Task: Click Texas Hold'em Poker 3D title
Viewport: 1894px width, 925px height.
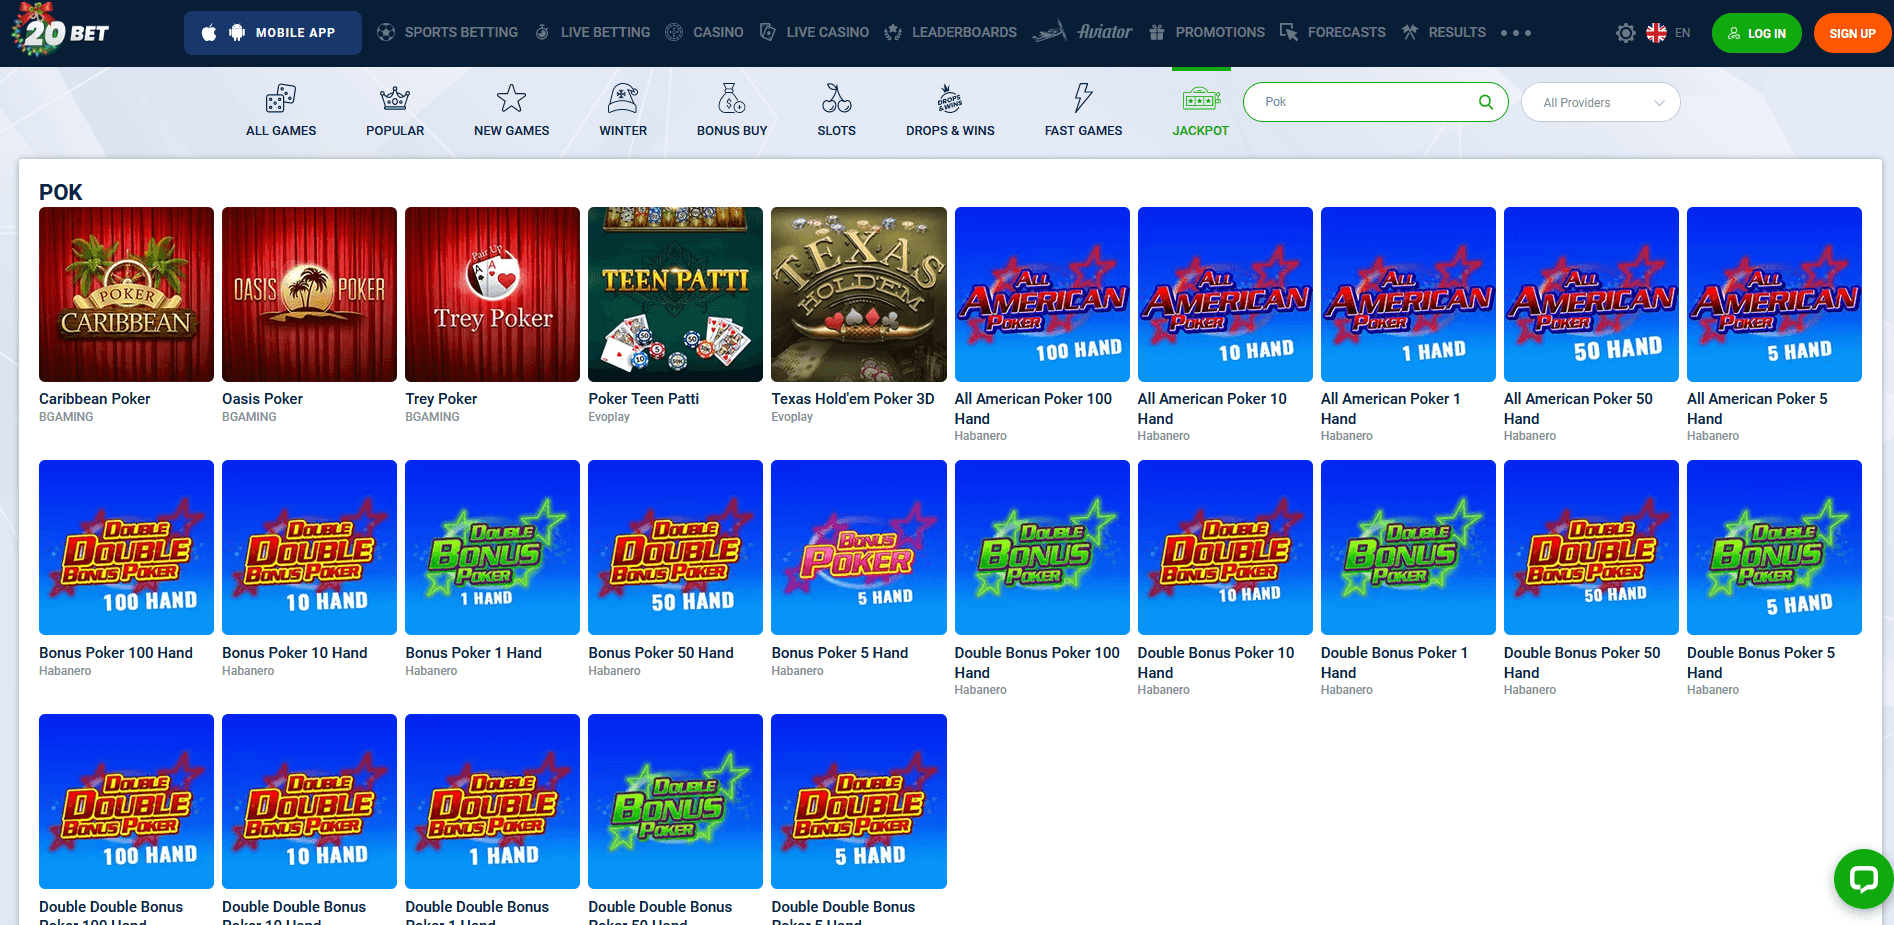Action: click(852, 399)
